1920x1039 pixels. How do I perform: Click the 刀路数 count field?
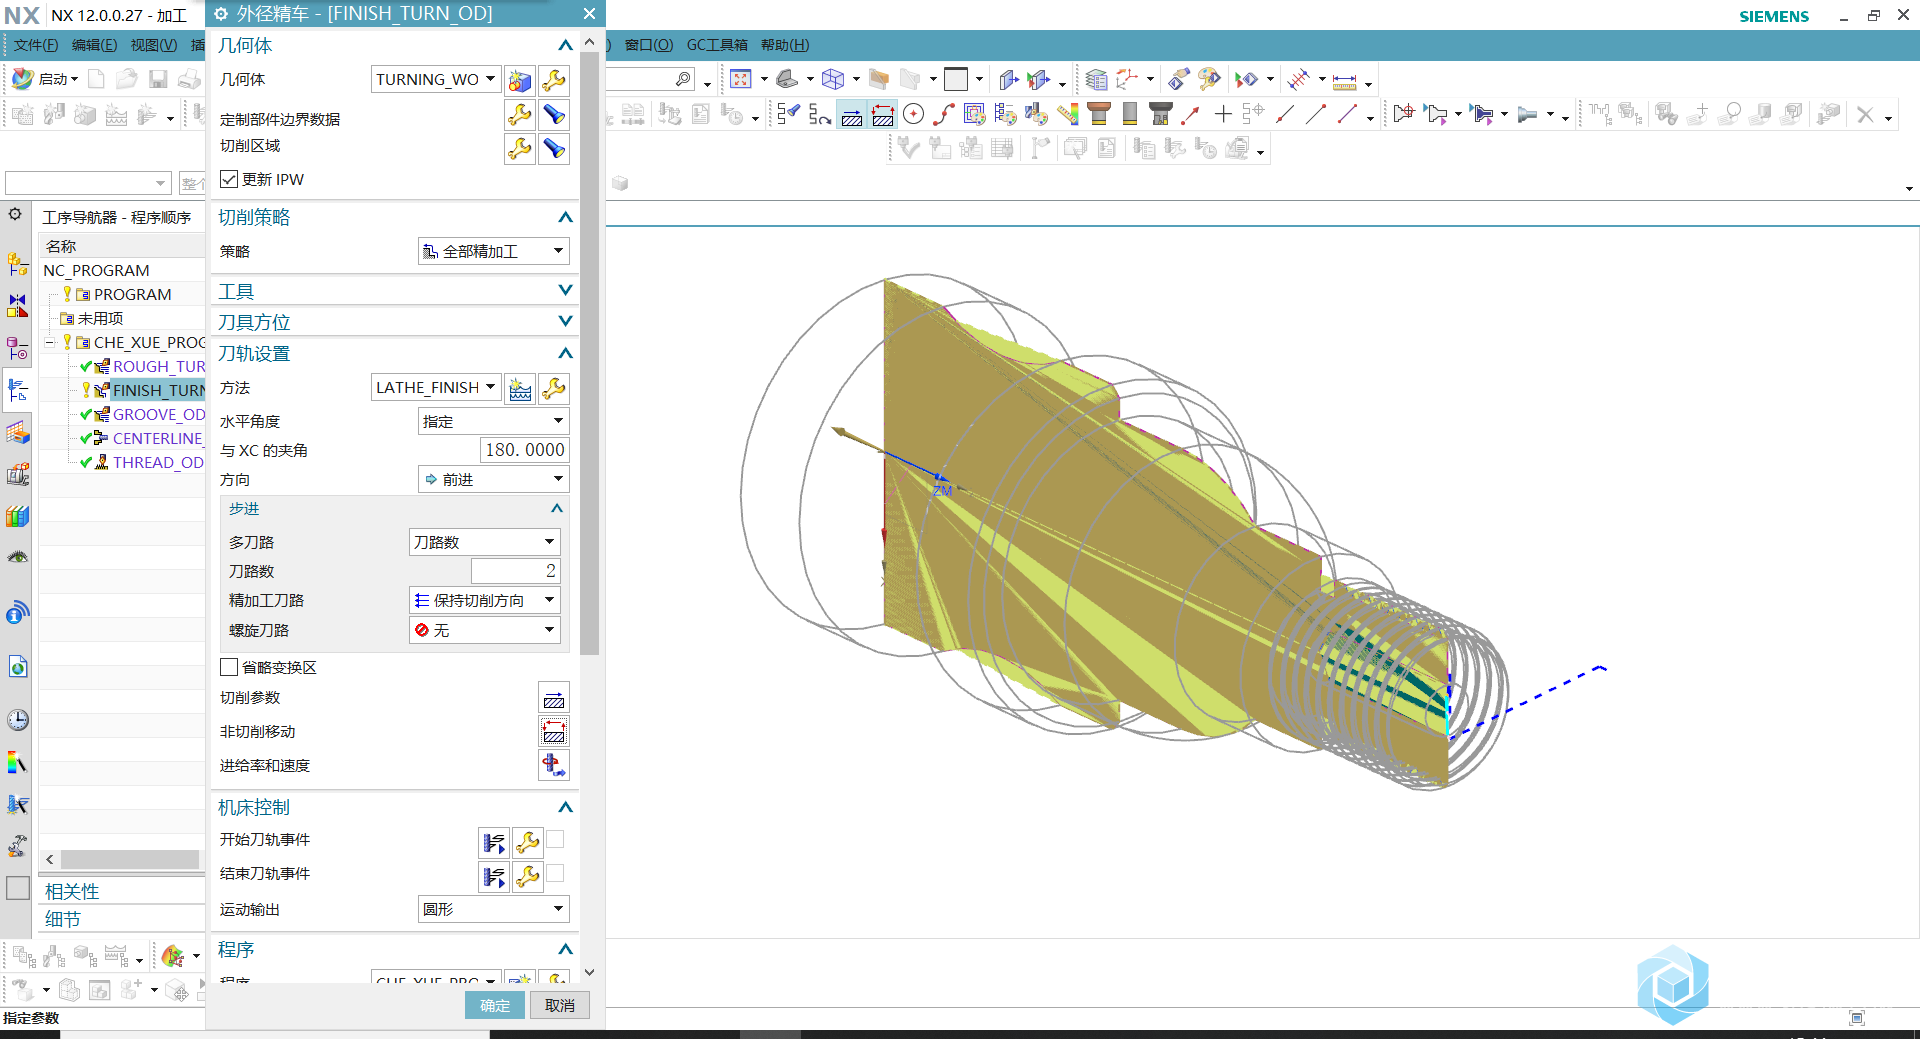515,571
